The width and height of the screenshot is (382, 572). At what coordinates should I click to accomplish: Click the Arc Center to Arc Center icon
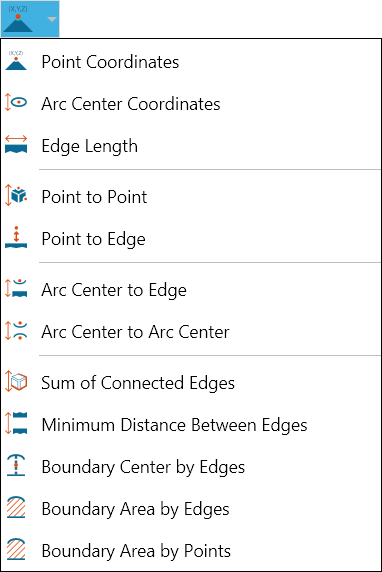[x=16, y=331]
